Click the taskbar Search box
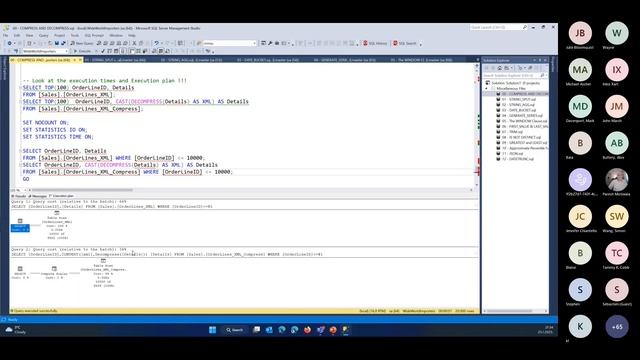The height and width of the screenshot is (360, 640). pyautogui.click(x=235, y=330)
